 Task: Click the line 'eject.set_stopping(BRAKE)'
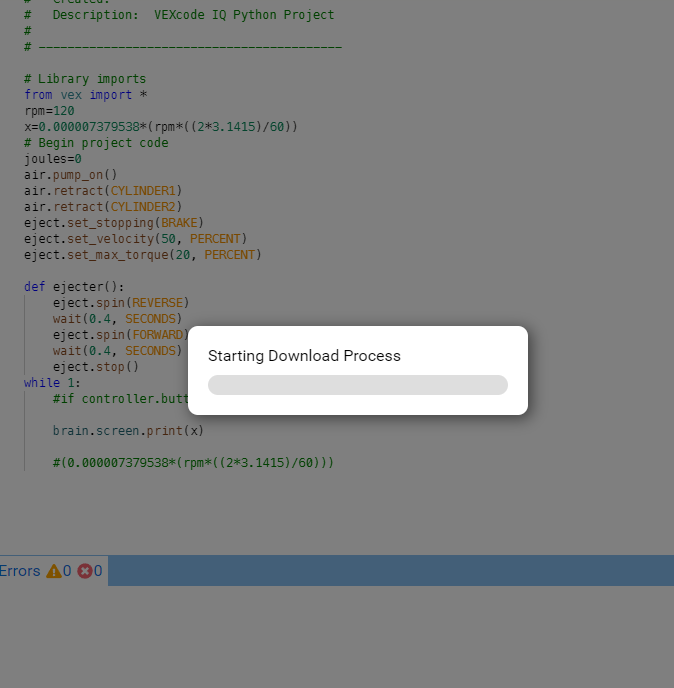[x=114, y=223]
